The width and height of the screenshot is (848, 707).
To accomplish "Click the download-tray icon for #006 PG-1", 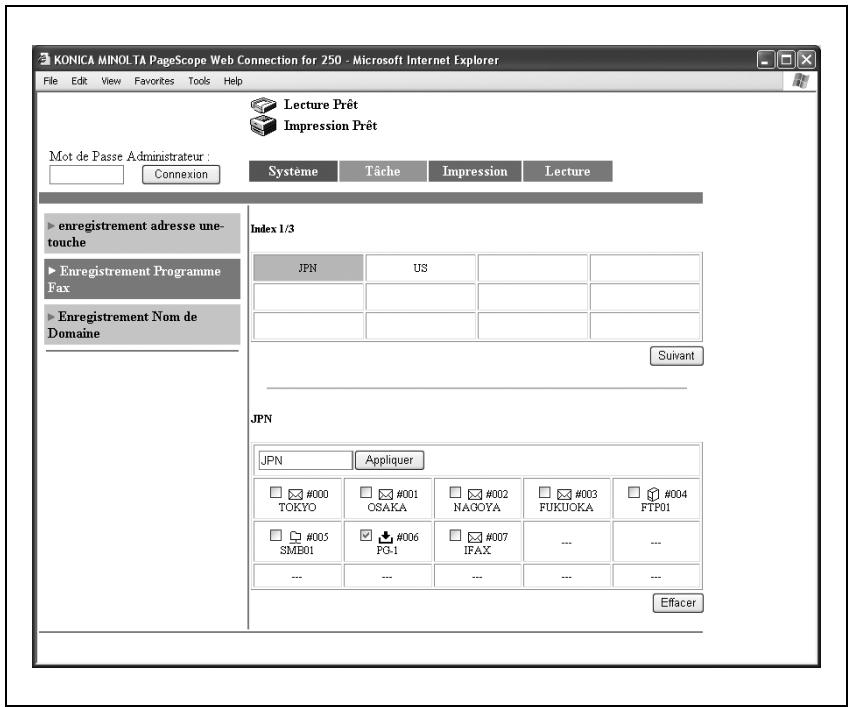I will 386,537.
